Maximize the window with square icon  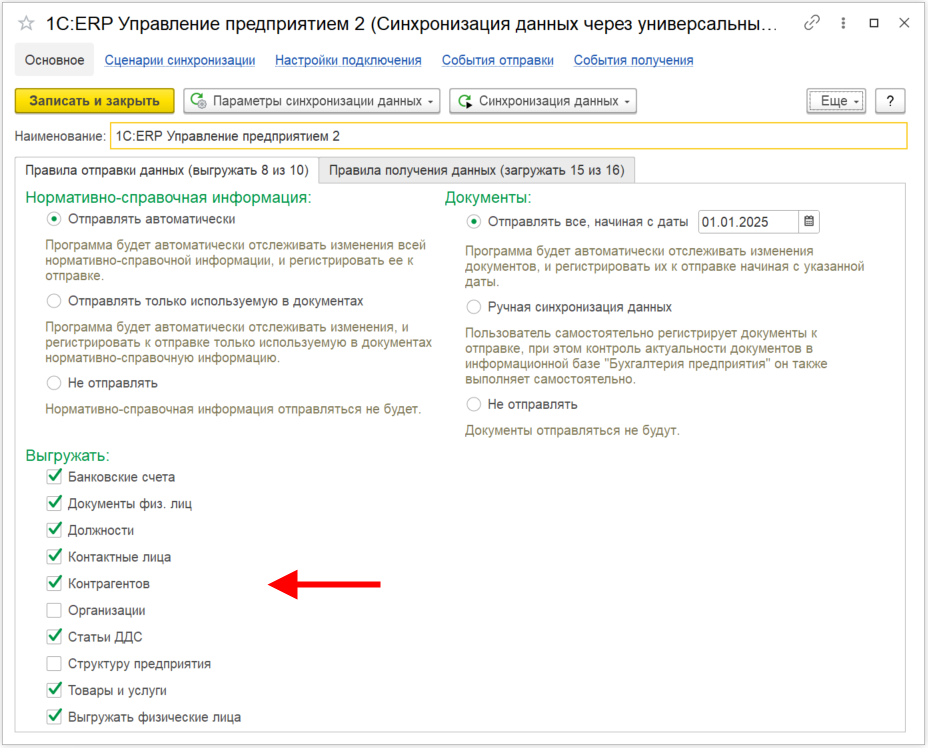click(x=874, y=23)
